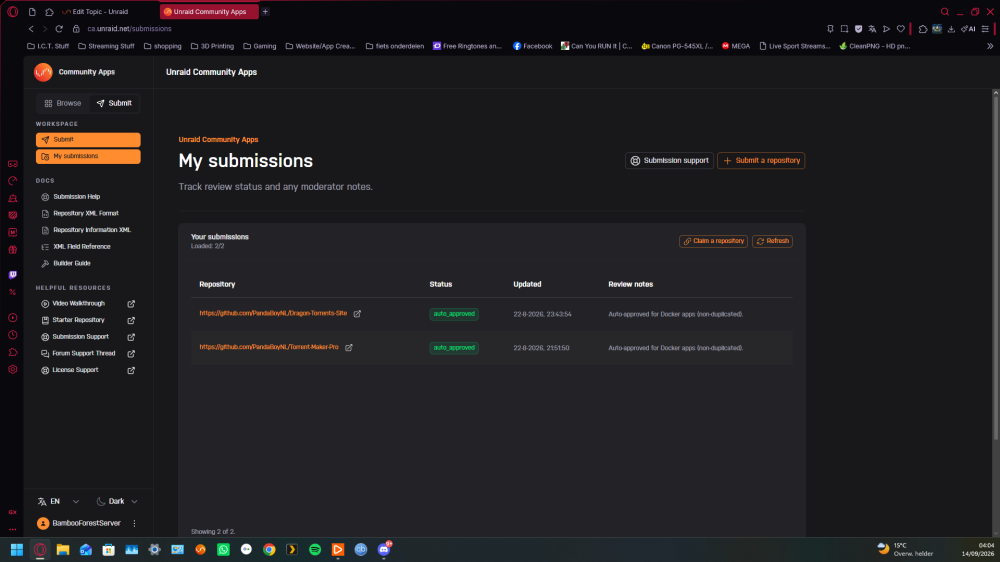Image resolution: width=1000 pixels, height=562 pixels.
Task: Open Discord from taskbar
Action: click(384, 549)
